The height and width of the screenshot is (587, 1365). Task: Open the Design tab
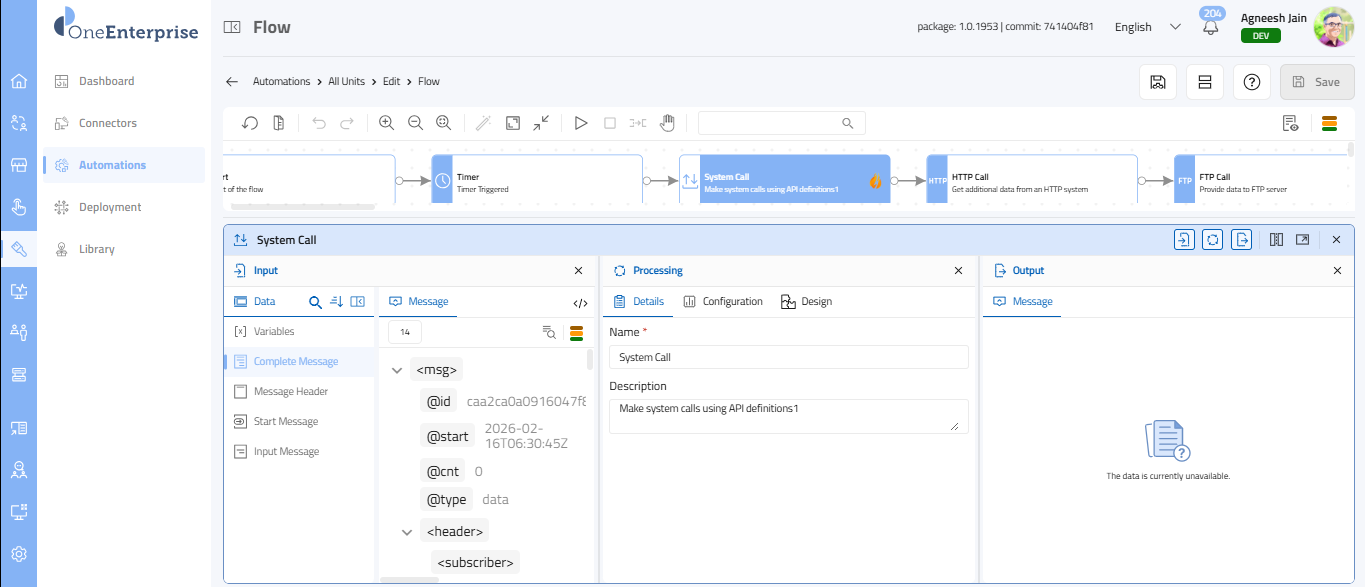(x=806, y=301)
